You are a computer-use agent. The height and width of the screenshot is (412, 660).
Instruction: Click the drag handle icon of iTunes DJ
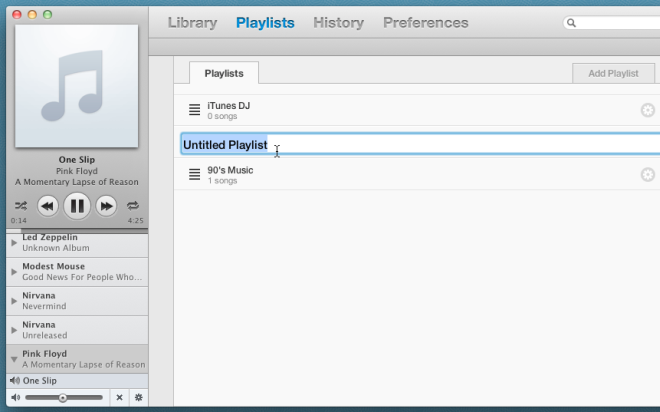[194, 110]
